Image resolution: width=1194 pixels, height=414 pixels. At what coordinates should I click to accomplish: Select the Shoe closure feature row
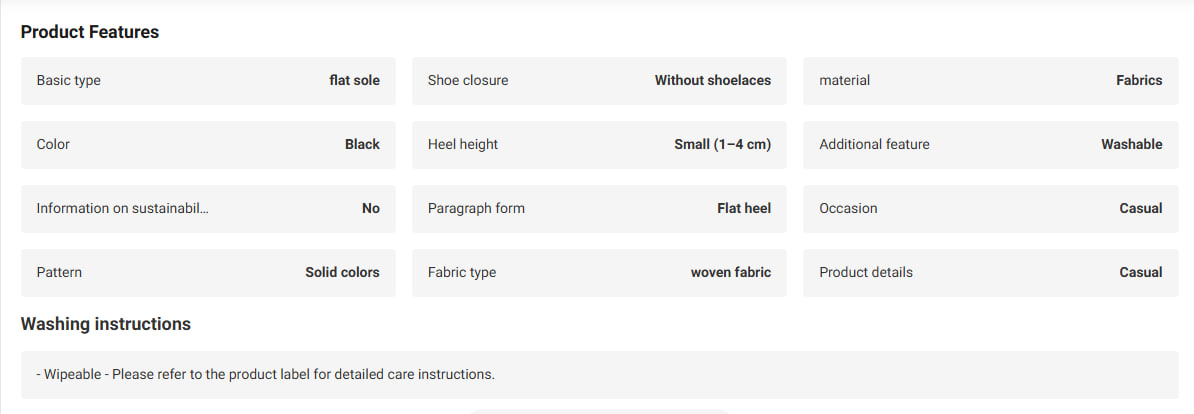pos(599,81)
